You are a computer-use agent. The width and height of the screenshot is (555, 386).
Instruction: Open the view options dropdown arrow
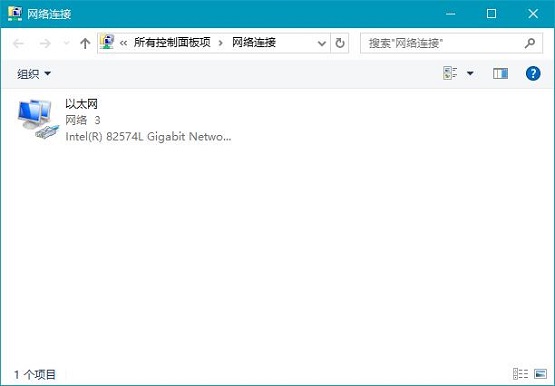point(470,74)
